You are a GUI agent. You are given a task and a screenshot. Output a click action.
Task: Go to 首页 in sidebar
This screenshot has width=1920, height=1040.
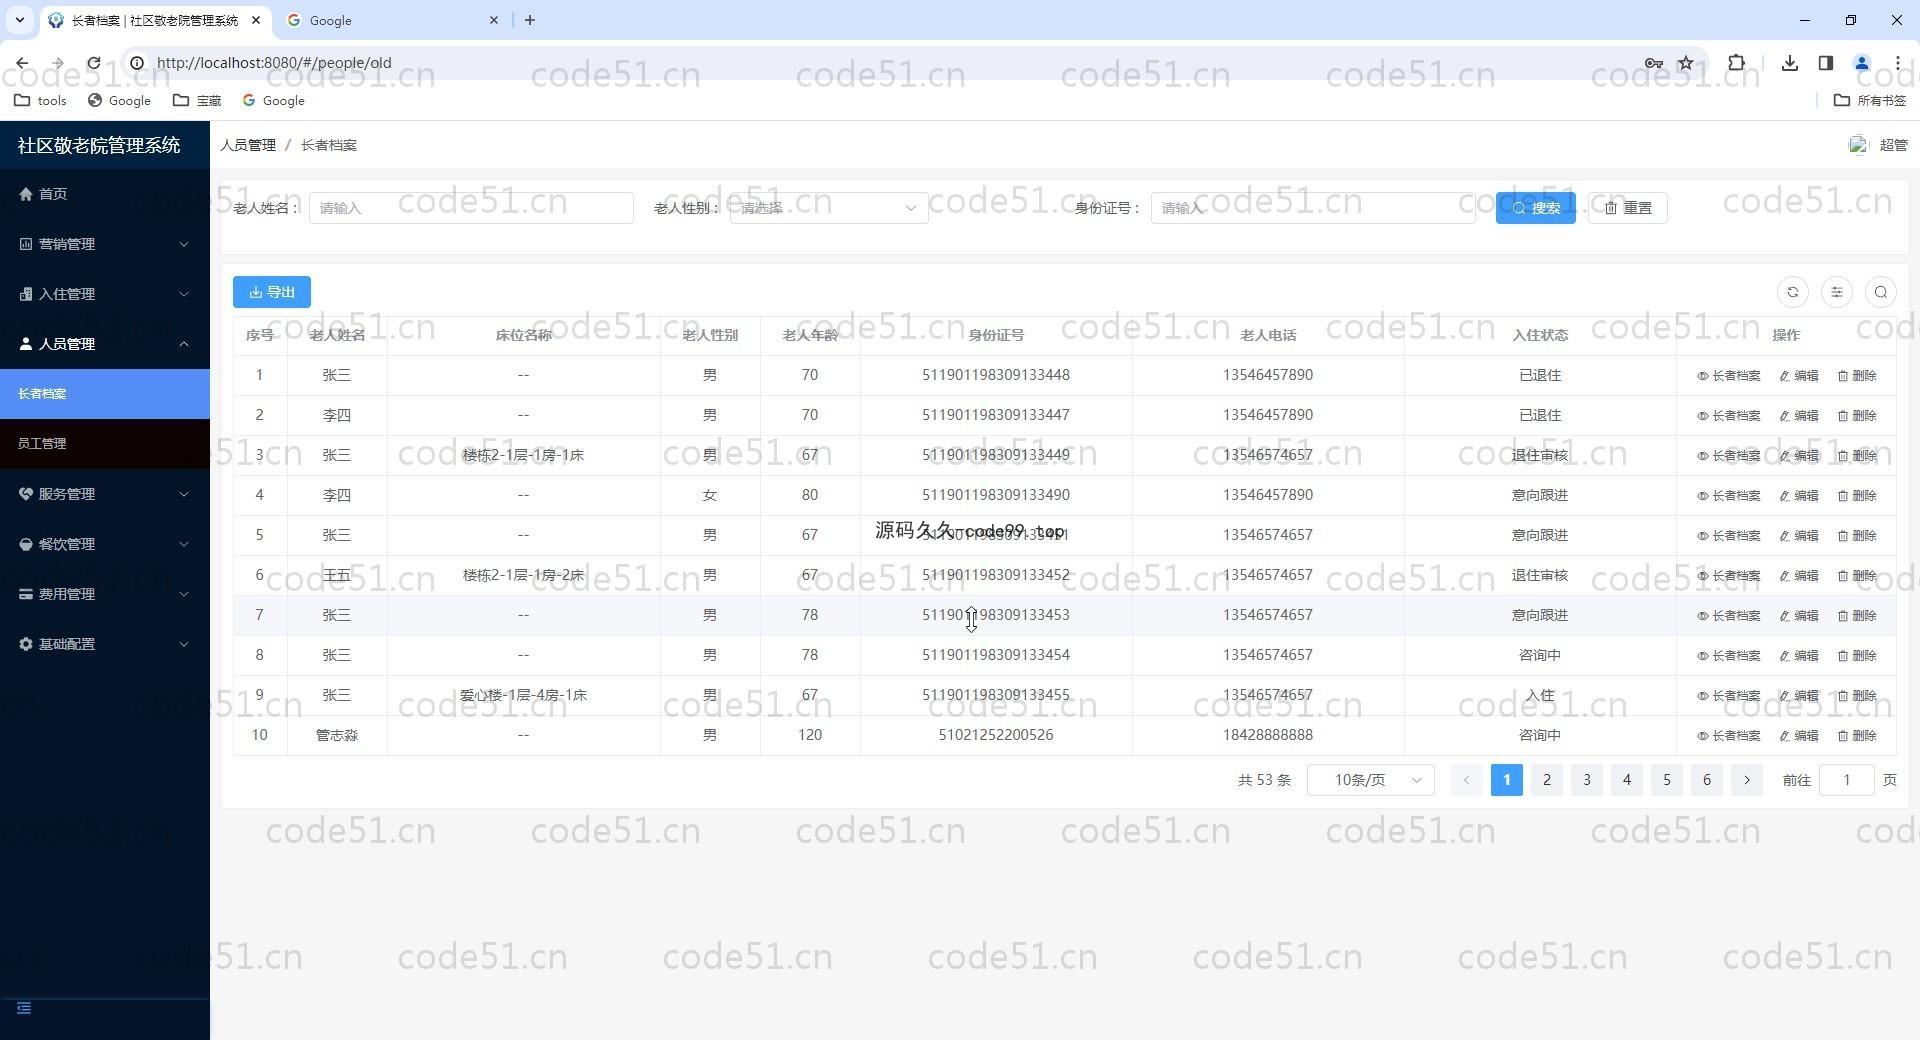coord(105,194)
